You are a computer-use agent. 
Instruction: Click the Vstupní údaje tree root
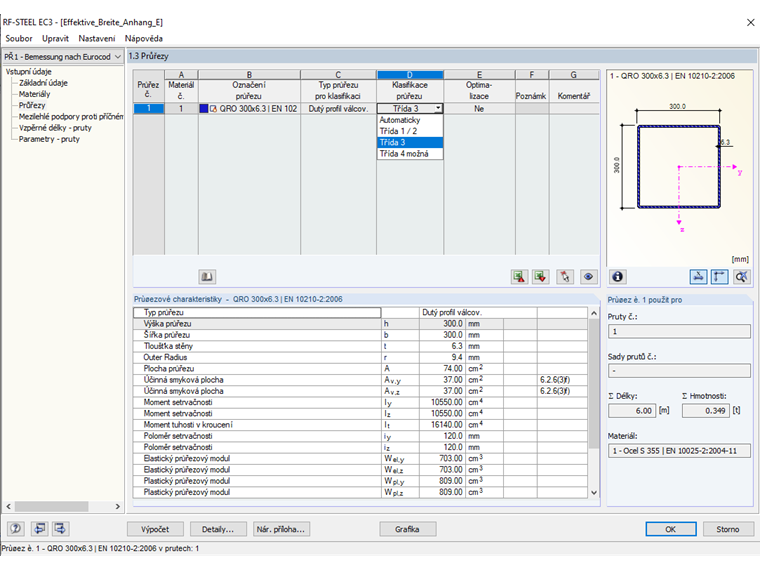coord(29,72)
